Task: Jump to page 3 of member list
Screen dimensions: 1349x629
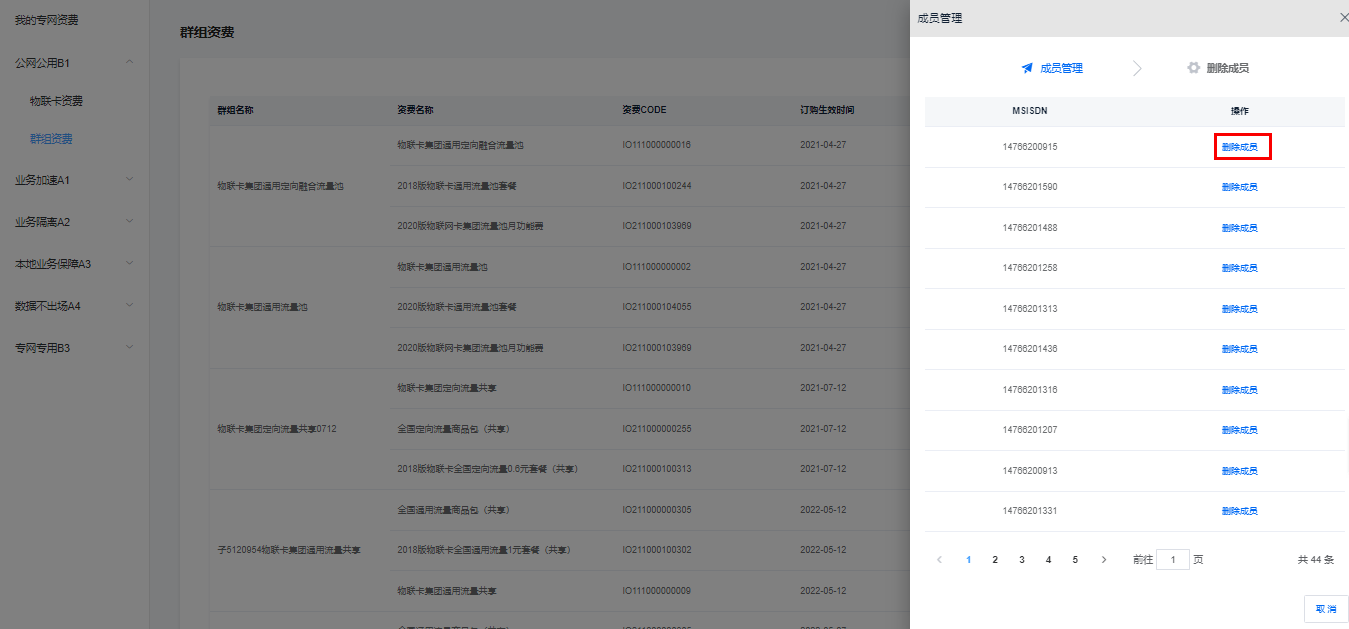Action: point(1021,560)
